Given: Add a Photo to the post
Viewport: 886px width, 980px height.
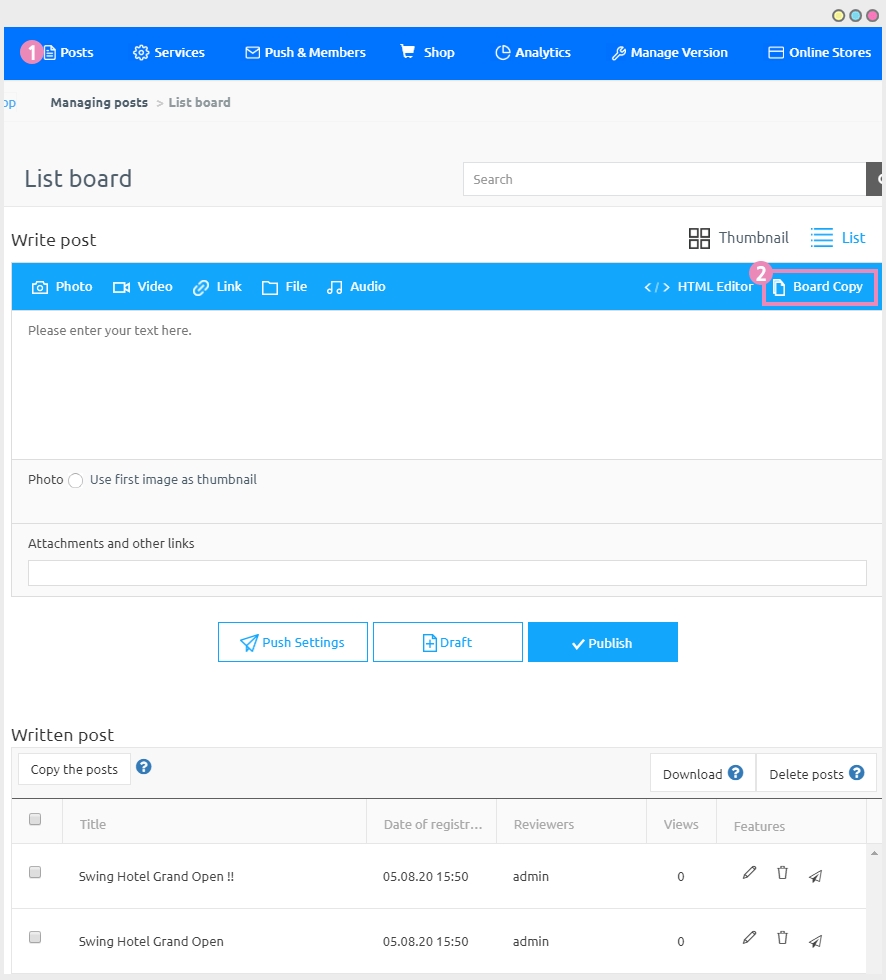Looking at the screenshot, I should point(62,287).
